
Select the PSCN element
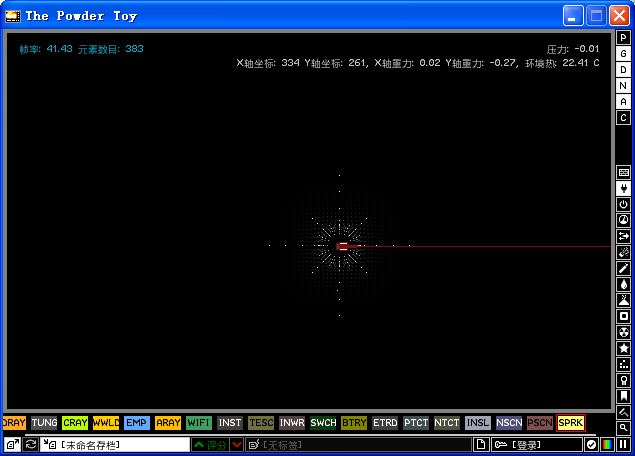click(x=540, y=423)
